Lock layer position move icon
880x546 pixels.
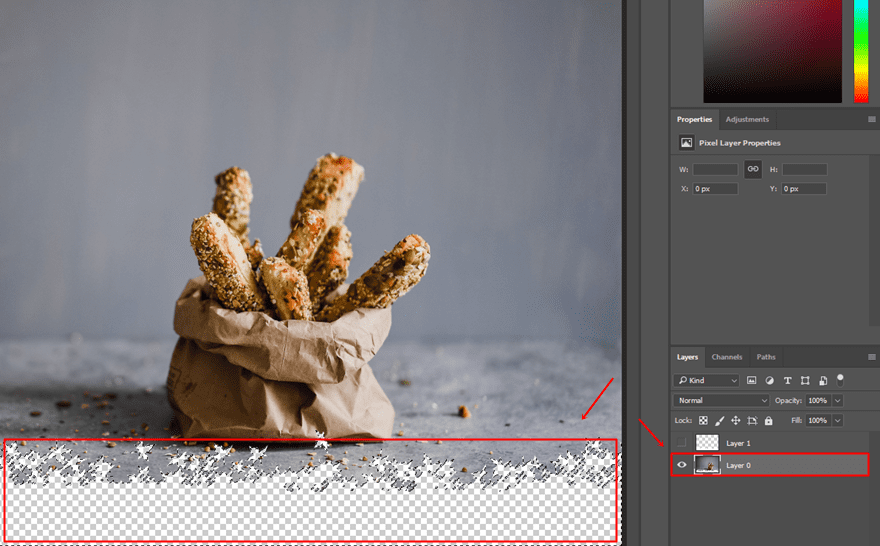pos(736,420)
